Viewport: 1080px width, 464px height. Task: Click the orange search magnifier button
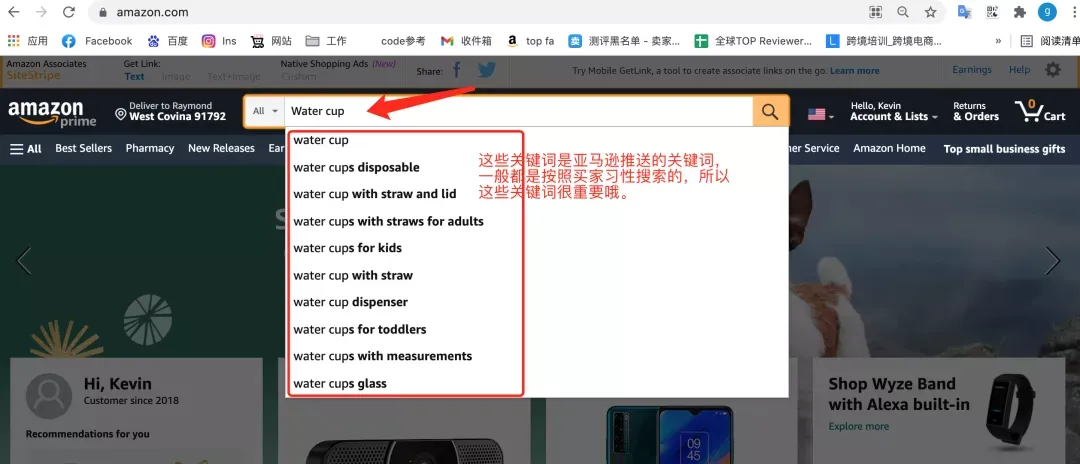coord(770,112)
